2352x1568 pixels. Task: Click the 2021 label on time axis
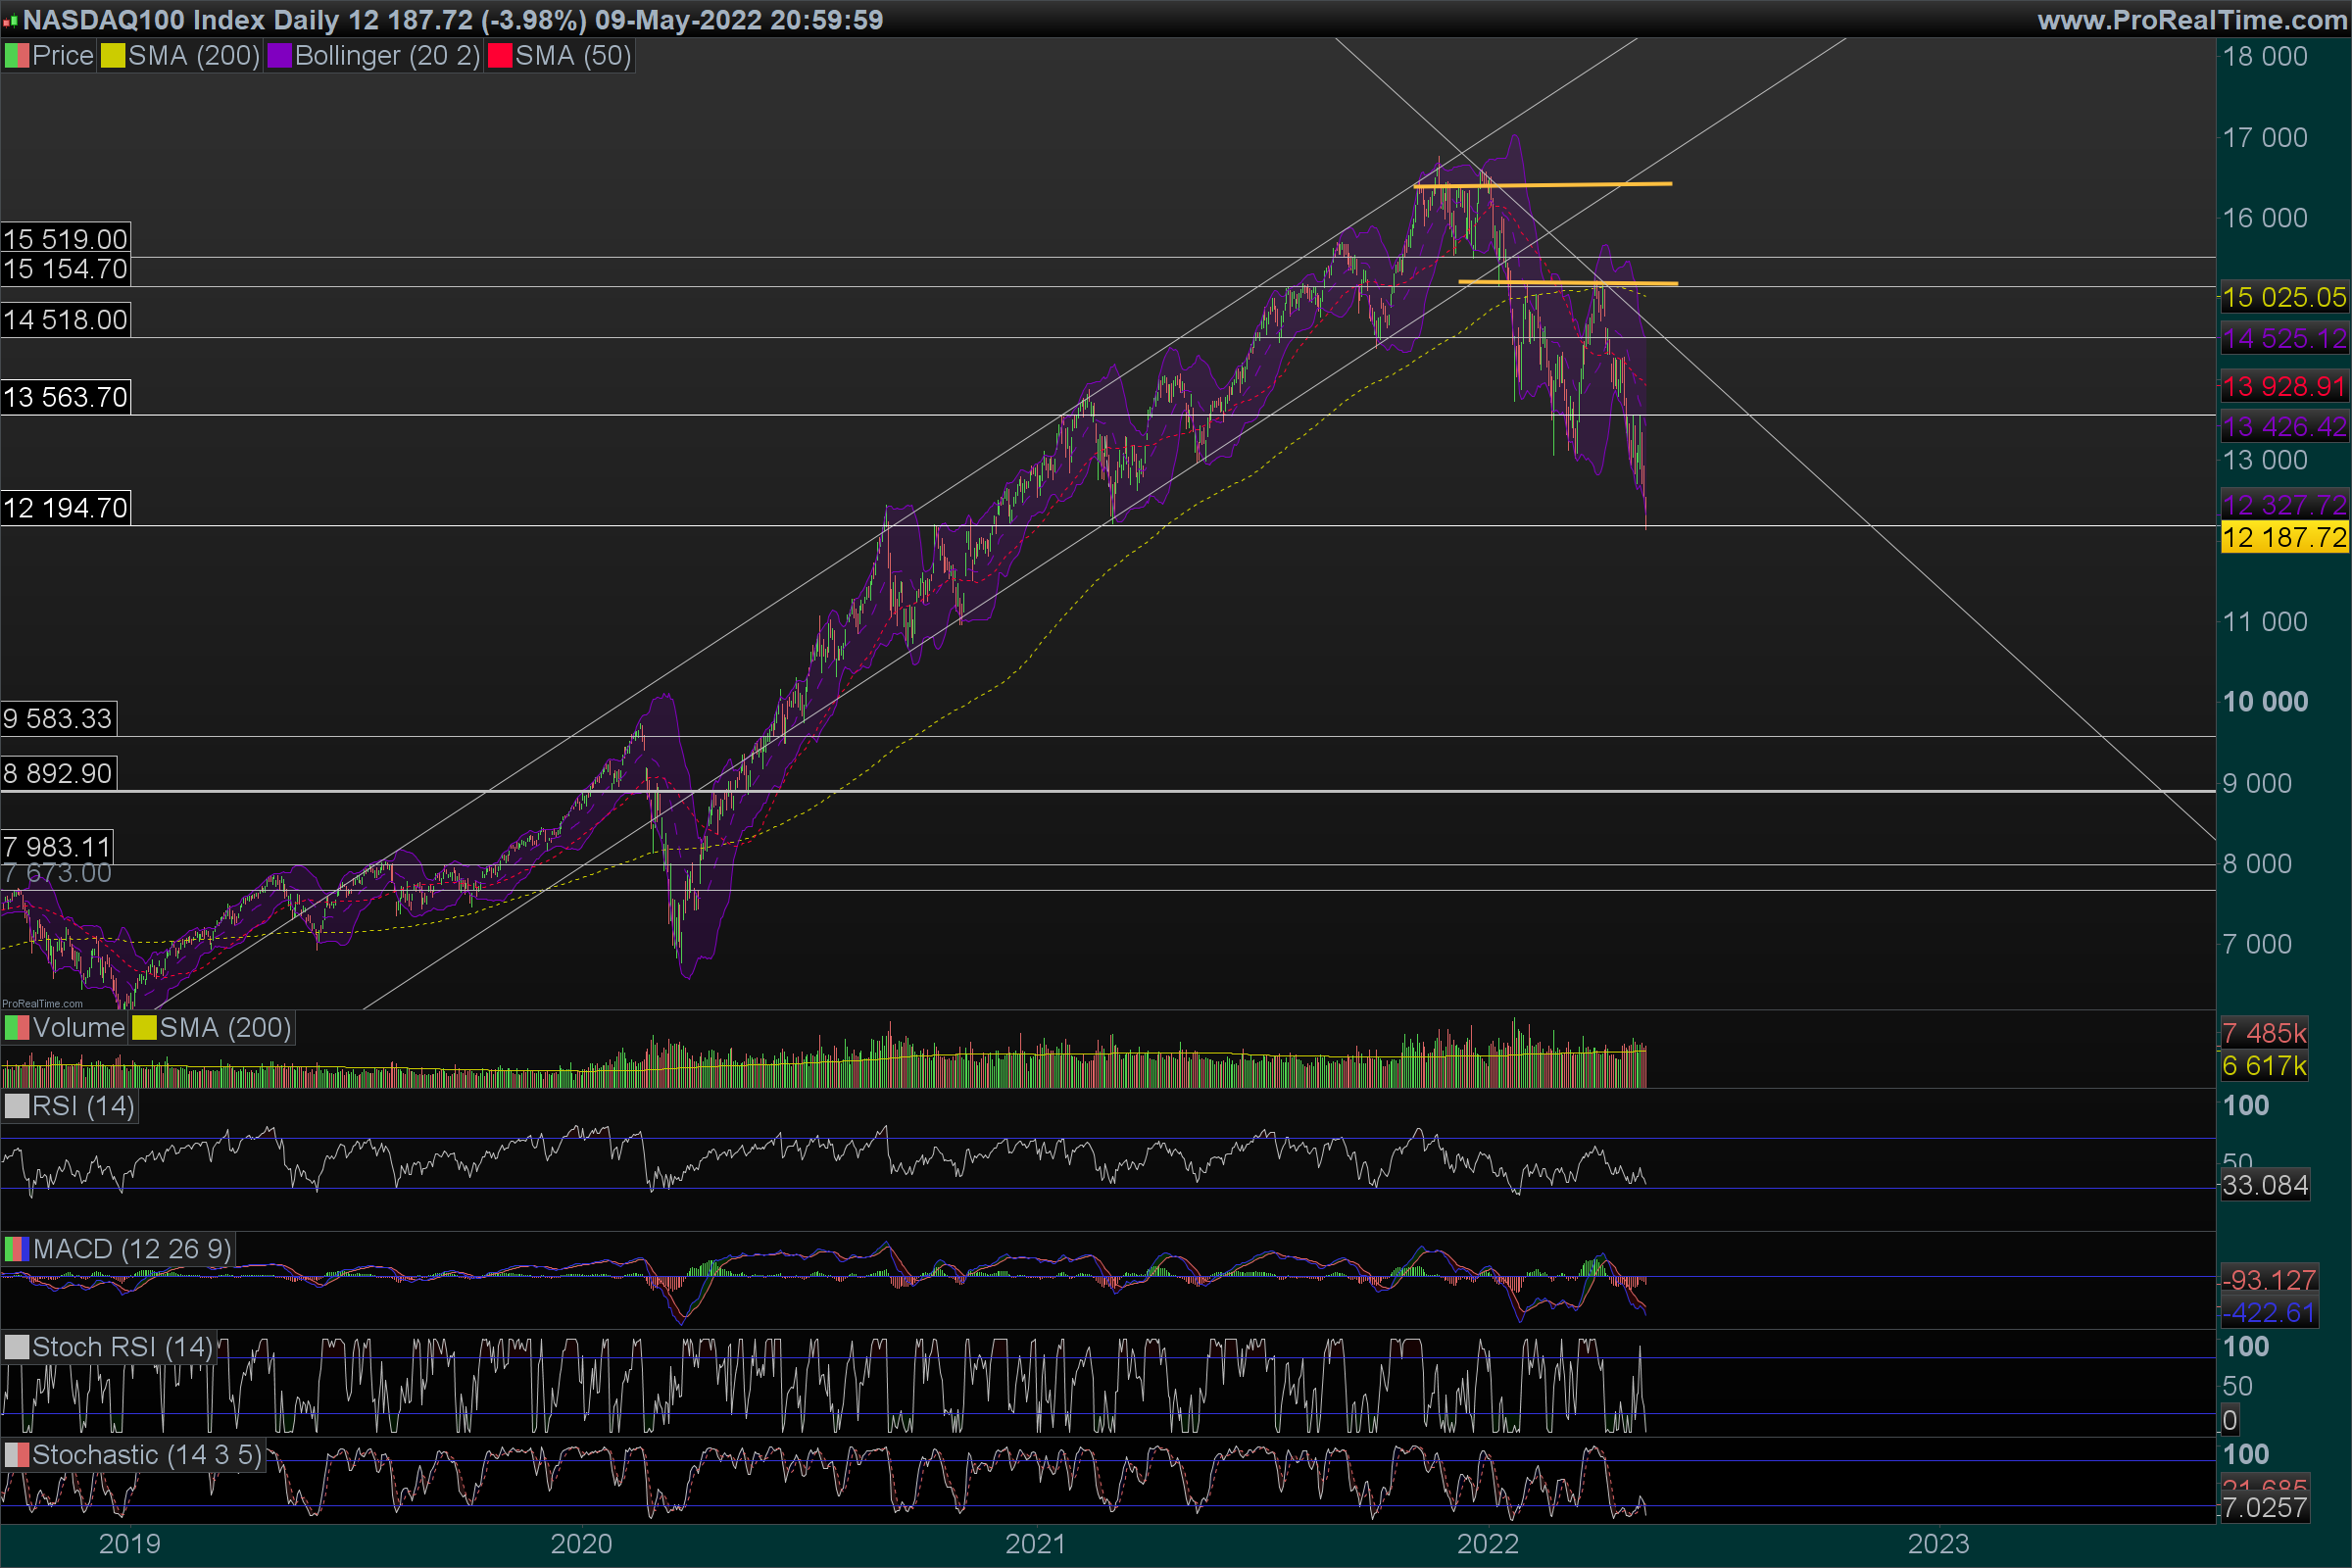[x=1035, y=1544]
